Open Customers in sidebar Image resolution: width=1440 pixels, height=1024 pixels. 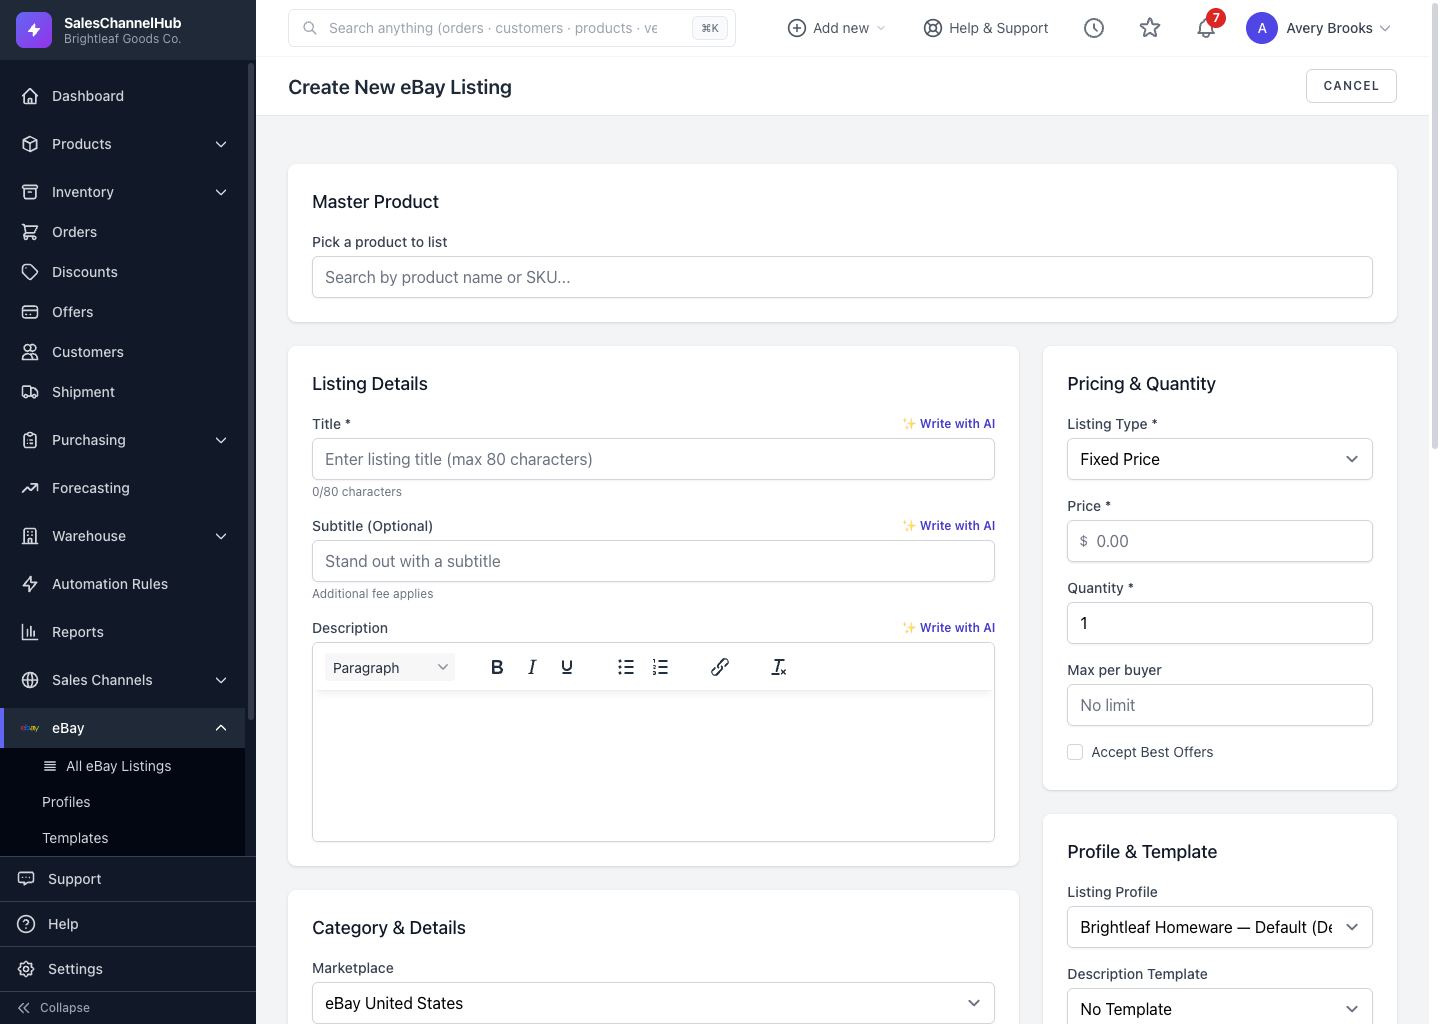(x=122, y=352)
